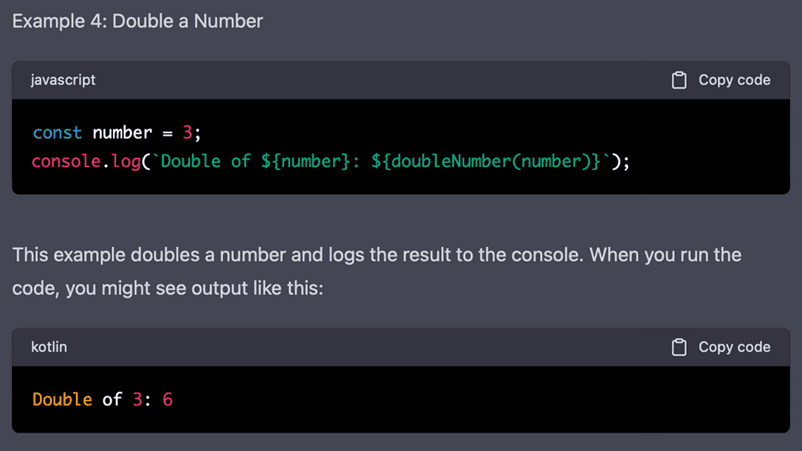
Task: Click the number 3 in const declaration
Action: pyautogui.click(x=187, y=133)
